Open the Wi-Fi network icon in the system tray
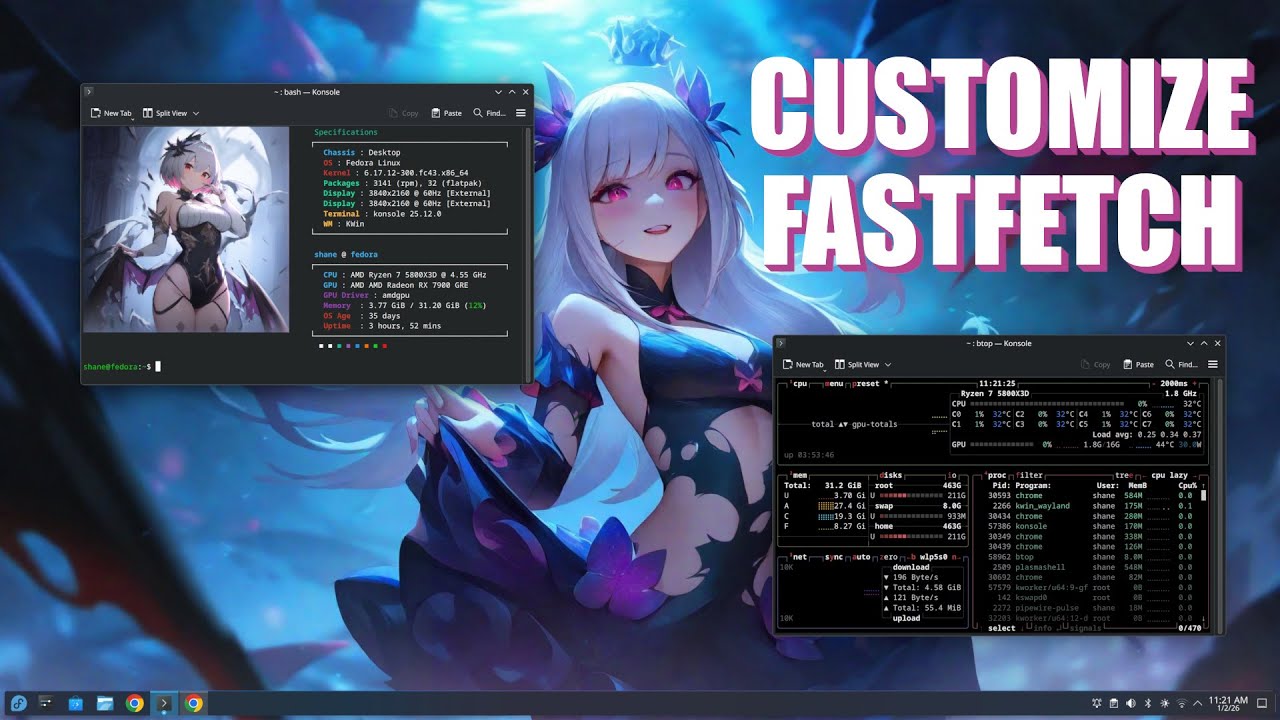Image resolution: width=1280 pixels, height=720 pixels. tap(1181, 704)
